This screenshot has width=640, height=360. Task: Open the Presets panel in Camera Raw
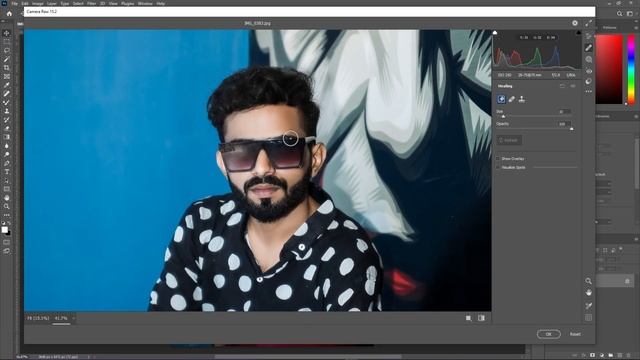pos(589,81)
